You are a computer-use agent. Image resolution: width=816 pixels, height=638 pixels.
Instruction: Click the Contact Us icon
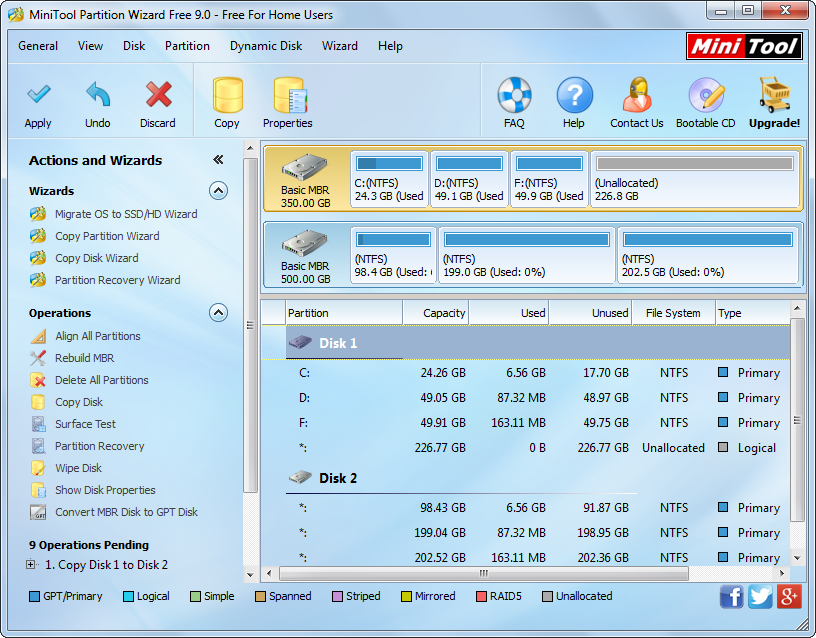pyautogui.click(x=638, y=95)
